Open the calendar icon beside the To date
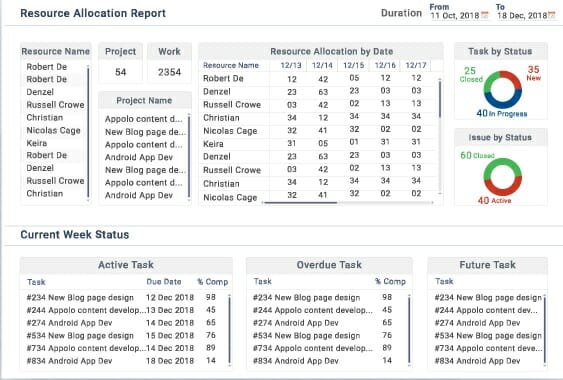The height and width of the screenshot is (380, 563). coord(551,15)
